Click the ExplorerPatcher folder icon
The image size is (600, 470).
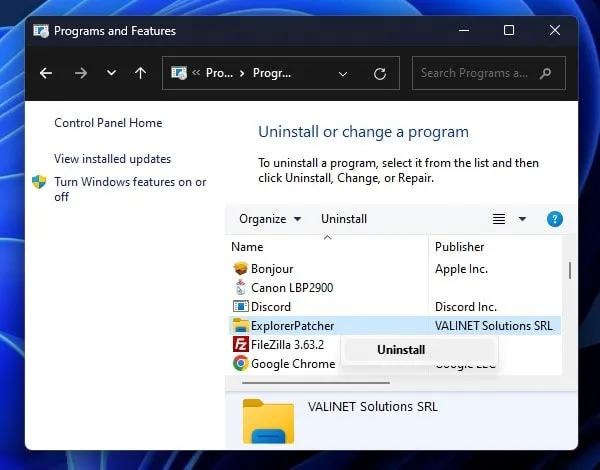[x=241, y=325]
